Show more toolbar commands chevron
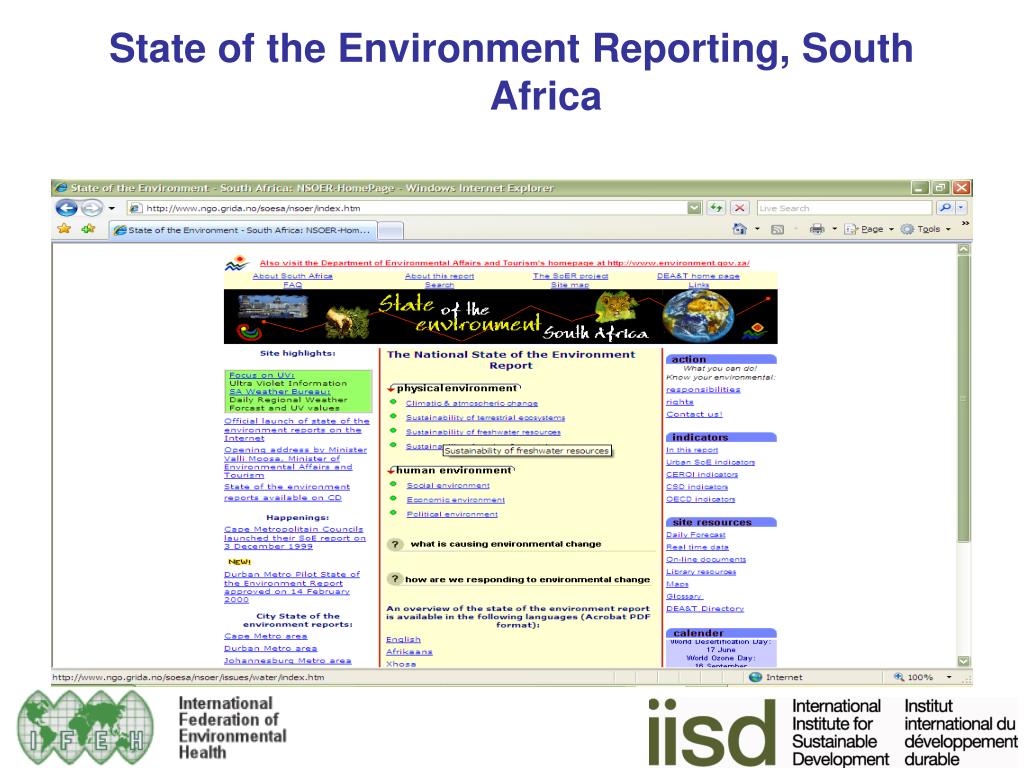Image resolution: width=1024 pixels, height=768 pixels. pyautogui.click(x=965, y=224)
